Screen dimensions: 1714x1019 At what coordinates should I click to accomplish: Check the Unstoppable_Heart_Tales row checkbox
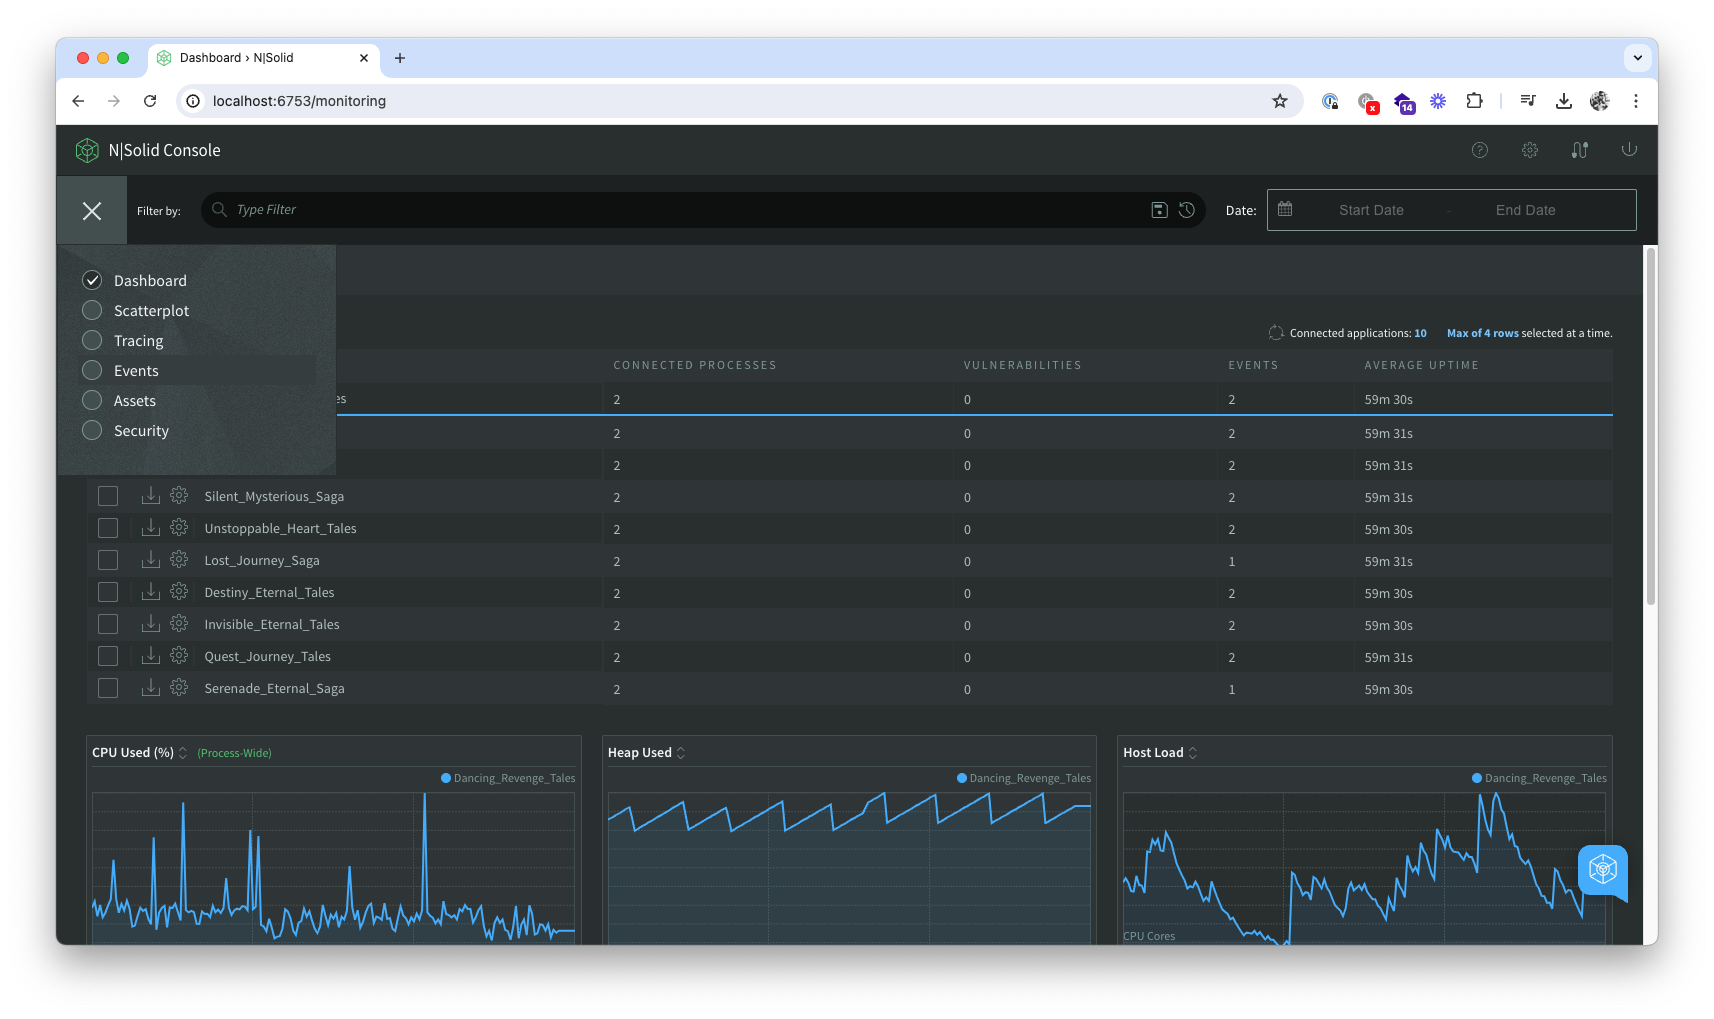click(x=107, y=527)
